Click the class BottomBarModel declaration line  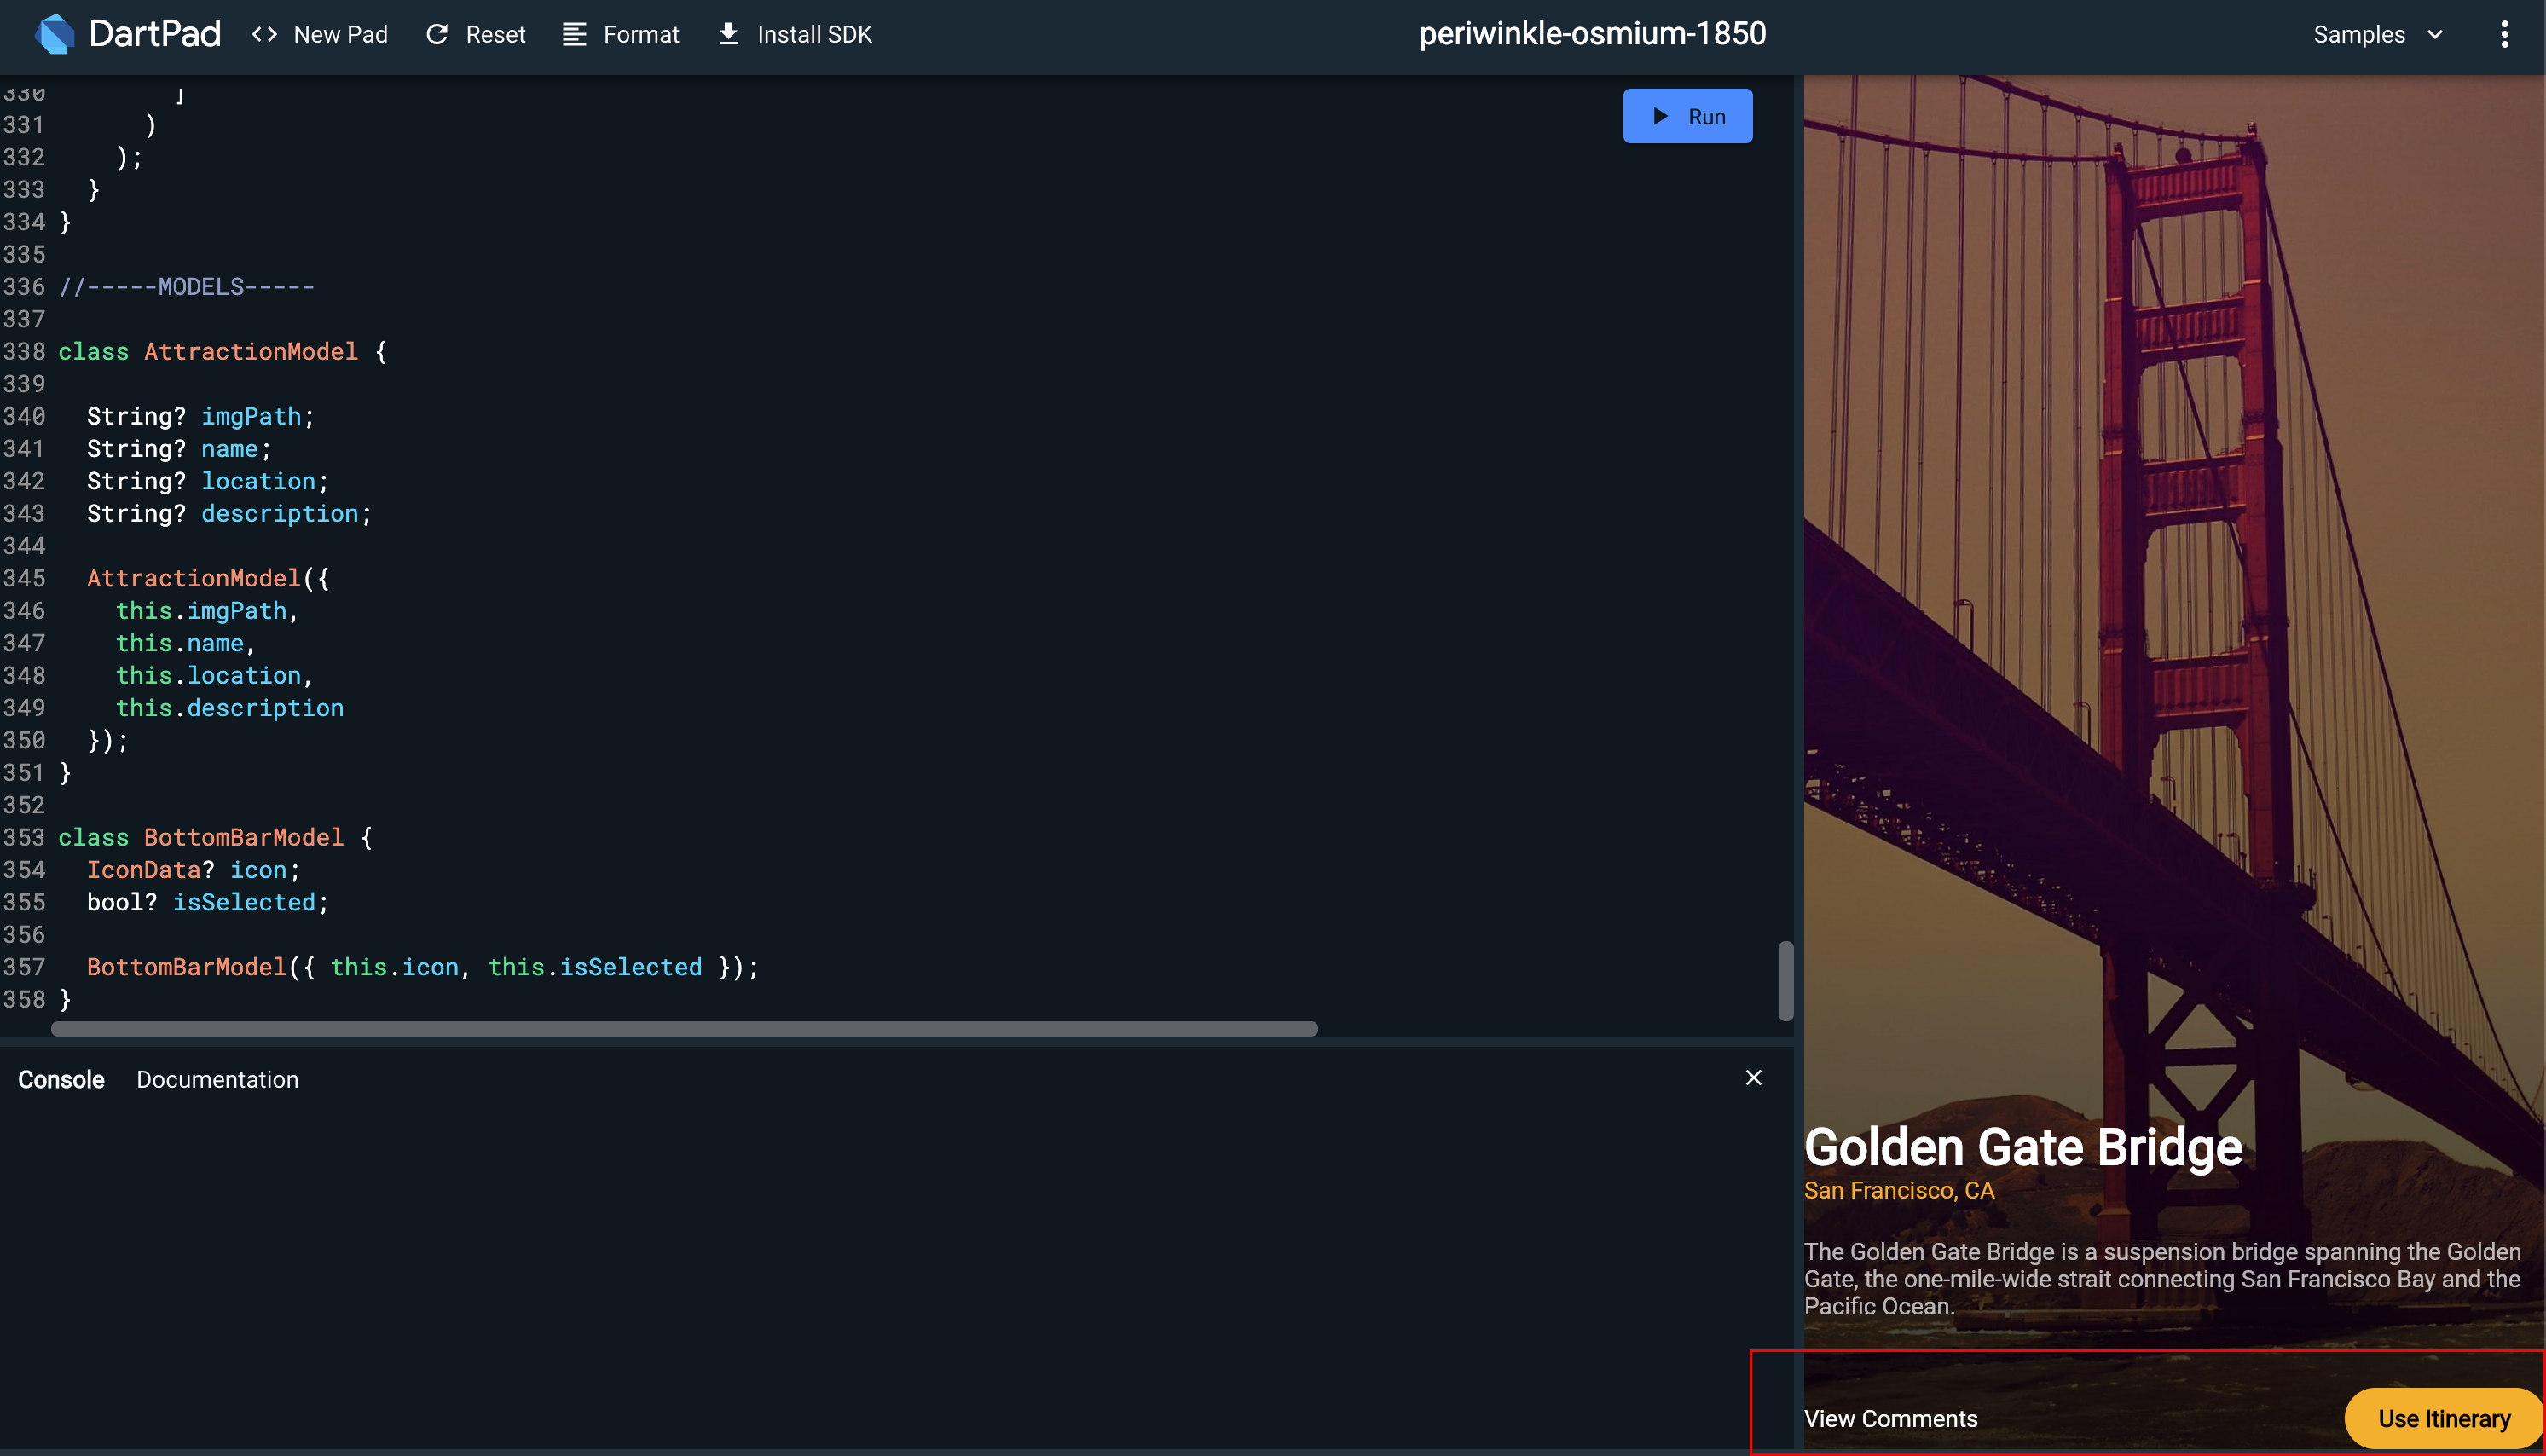point(215,837)
